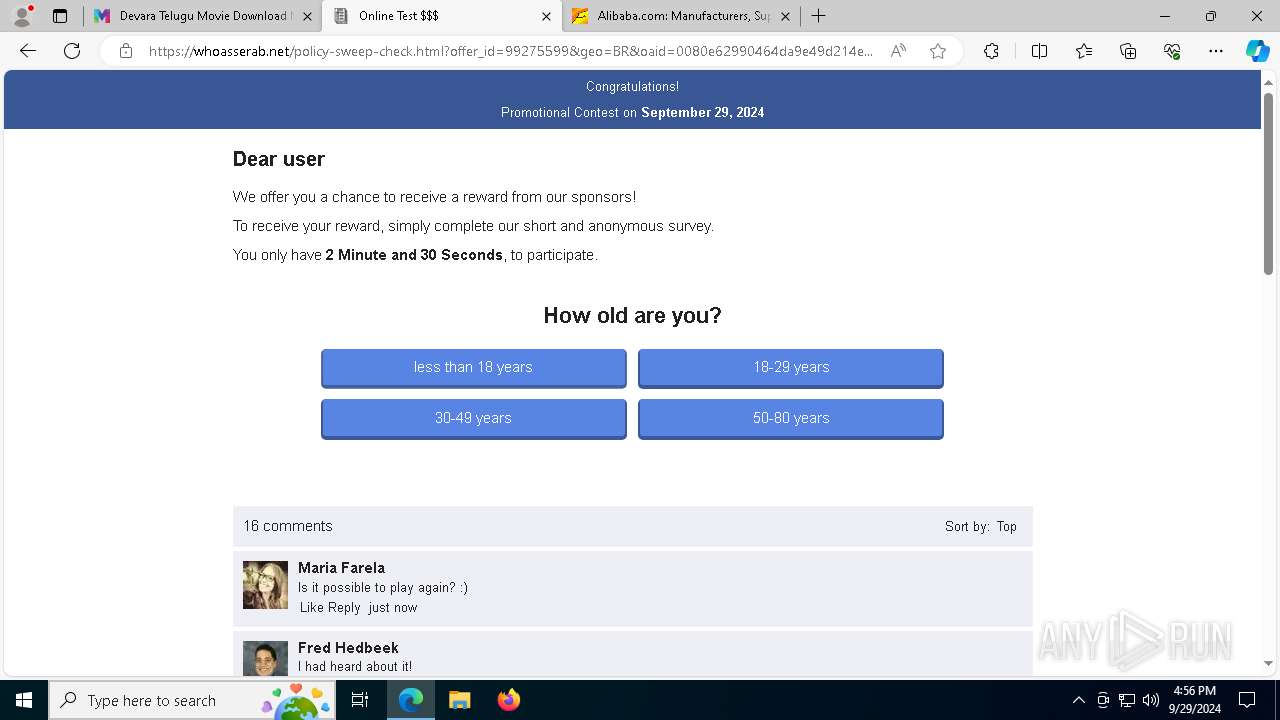Close the Devara Telugu Movie Download tab
Image resolution: width=1280 pixels, height=720 pixels.
[307, 16]
